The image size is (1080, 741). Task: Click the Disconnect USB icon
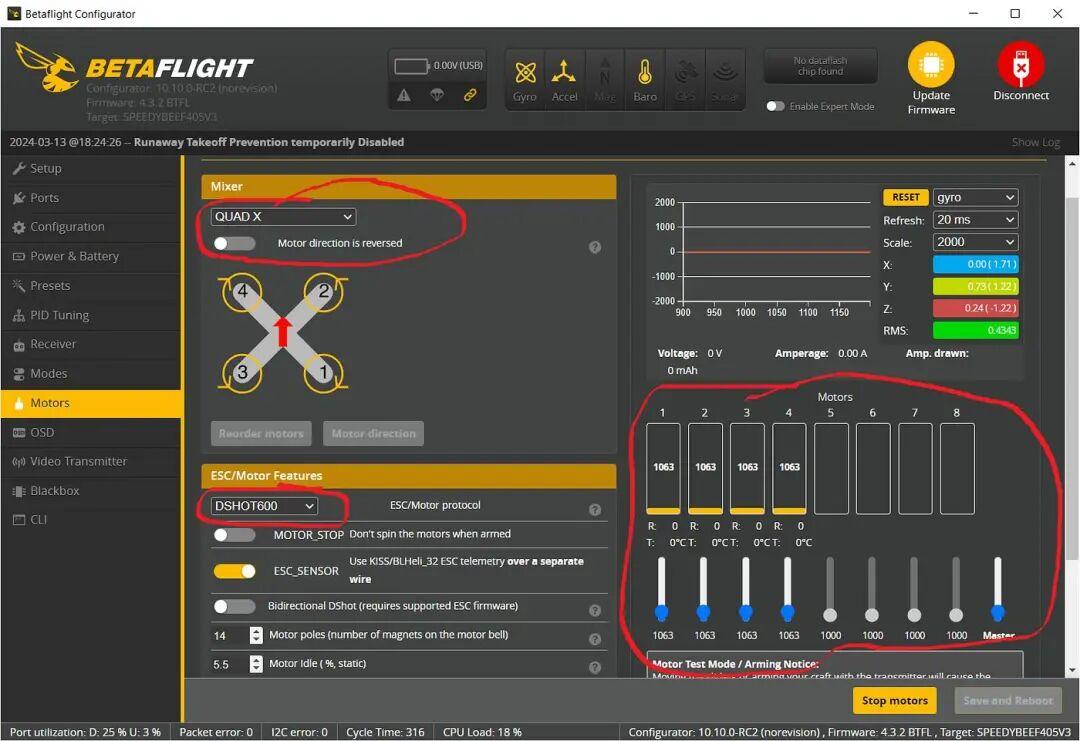tap(1021, 65)
